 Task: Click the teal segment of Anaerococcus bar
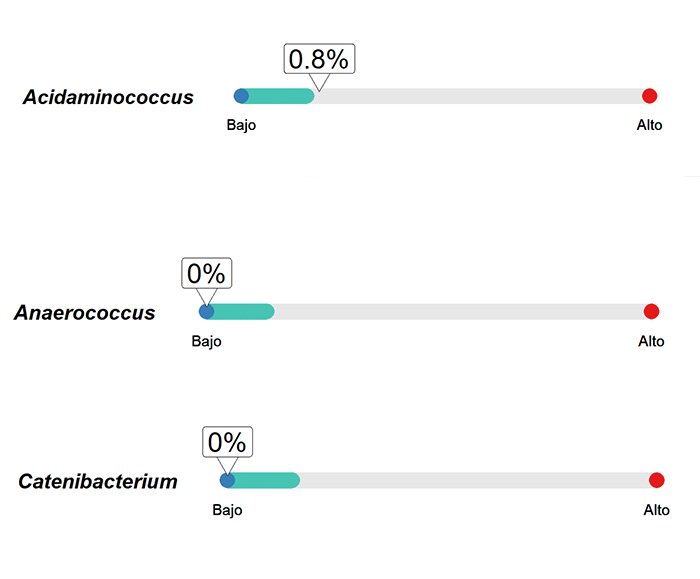coord(244,312)
